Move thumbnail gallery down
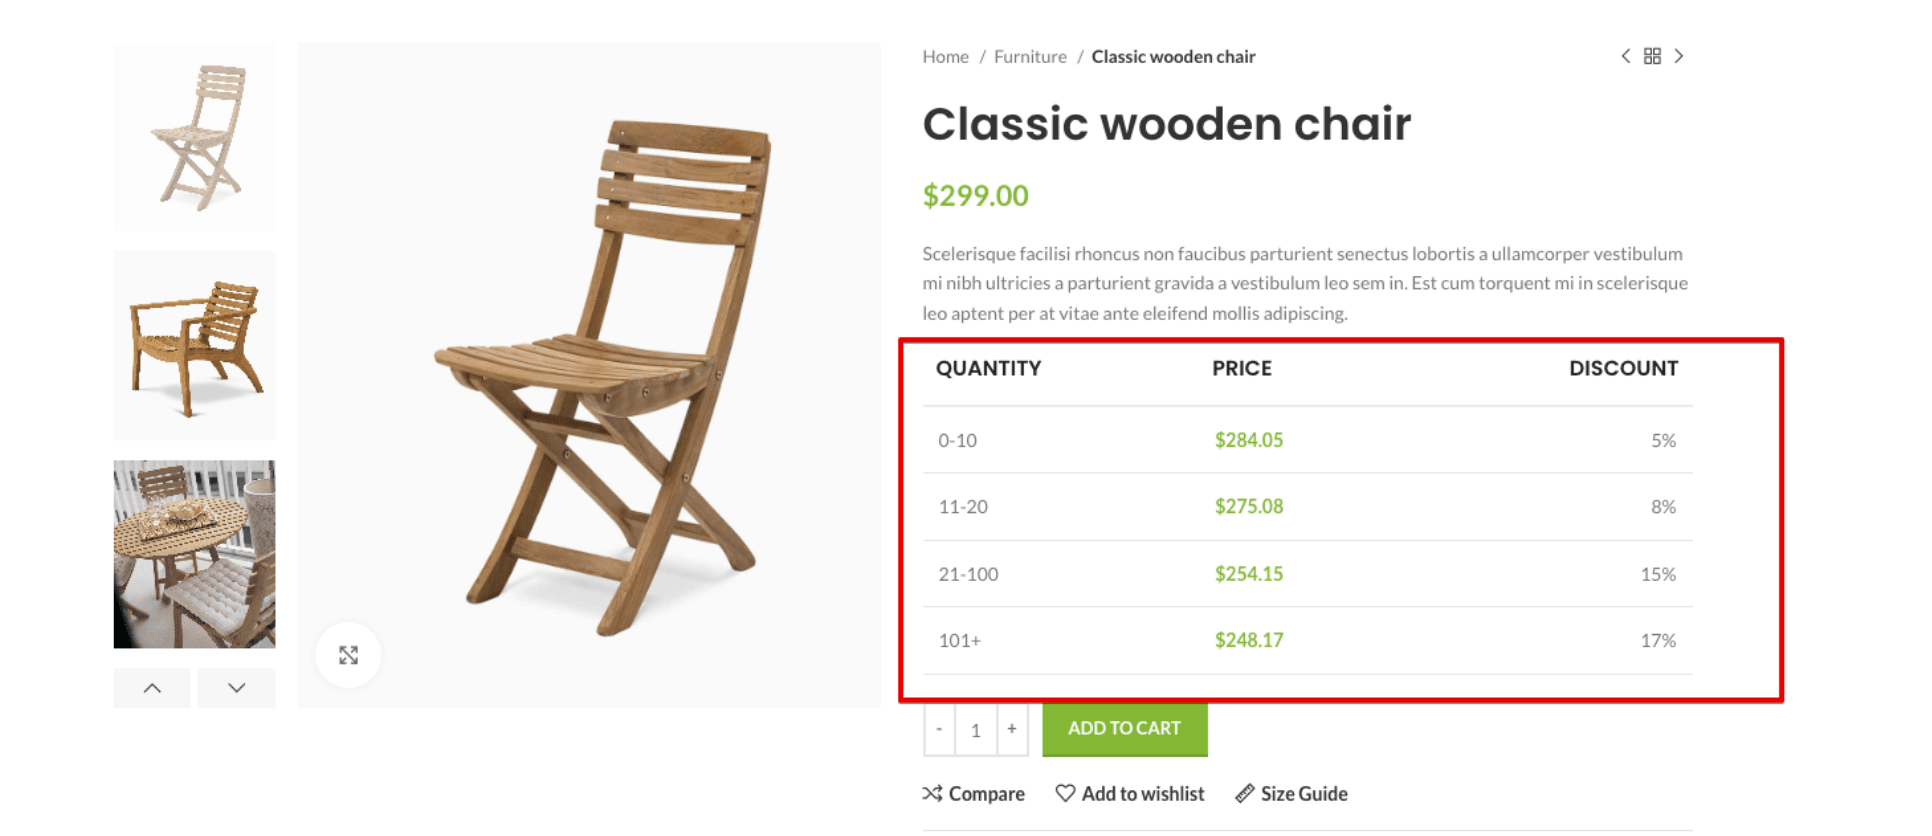Screen dimensions: 1932x836 point(236,688)
